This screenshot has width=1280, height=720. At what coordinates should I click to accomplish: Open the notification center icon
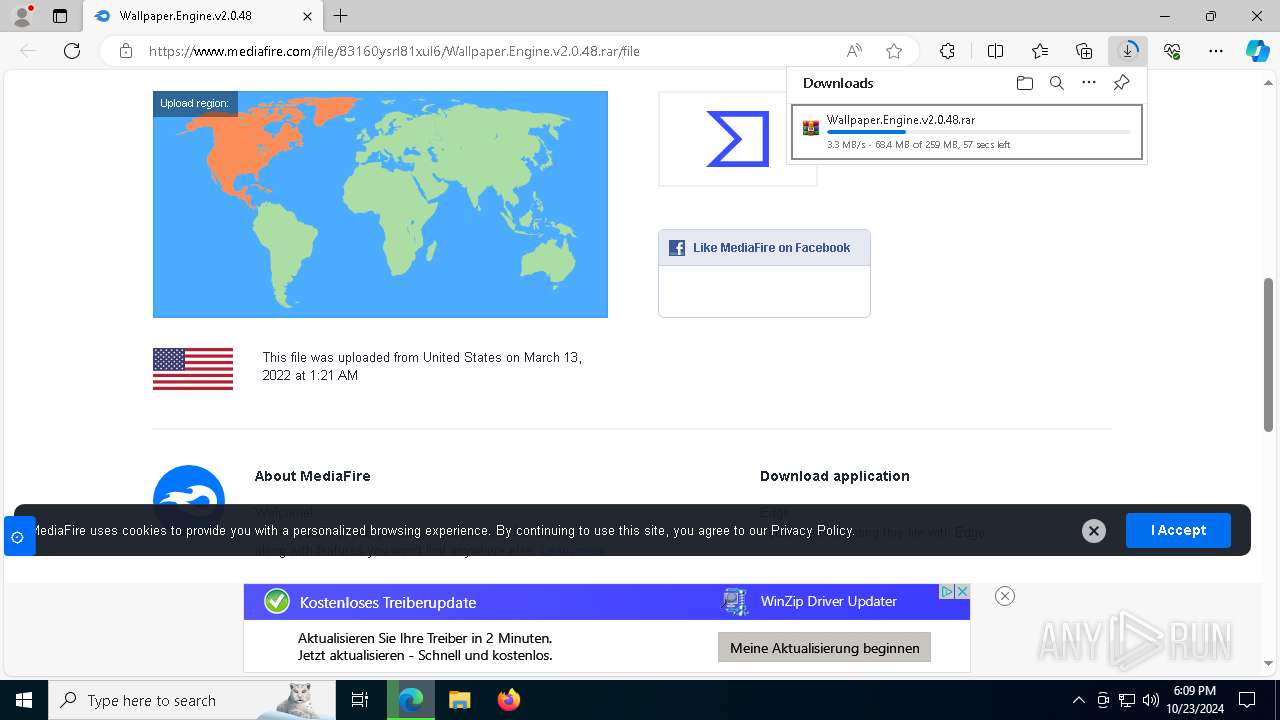pos(1247,700)
